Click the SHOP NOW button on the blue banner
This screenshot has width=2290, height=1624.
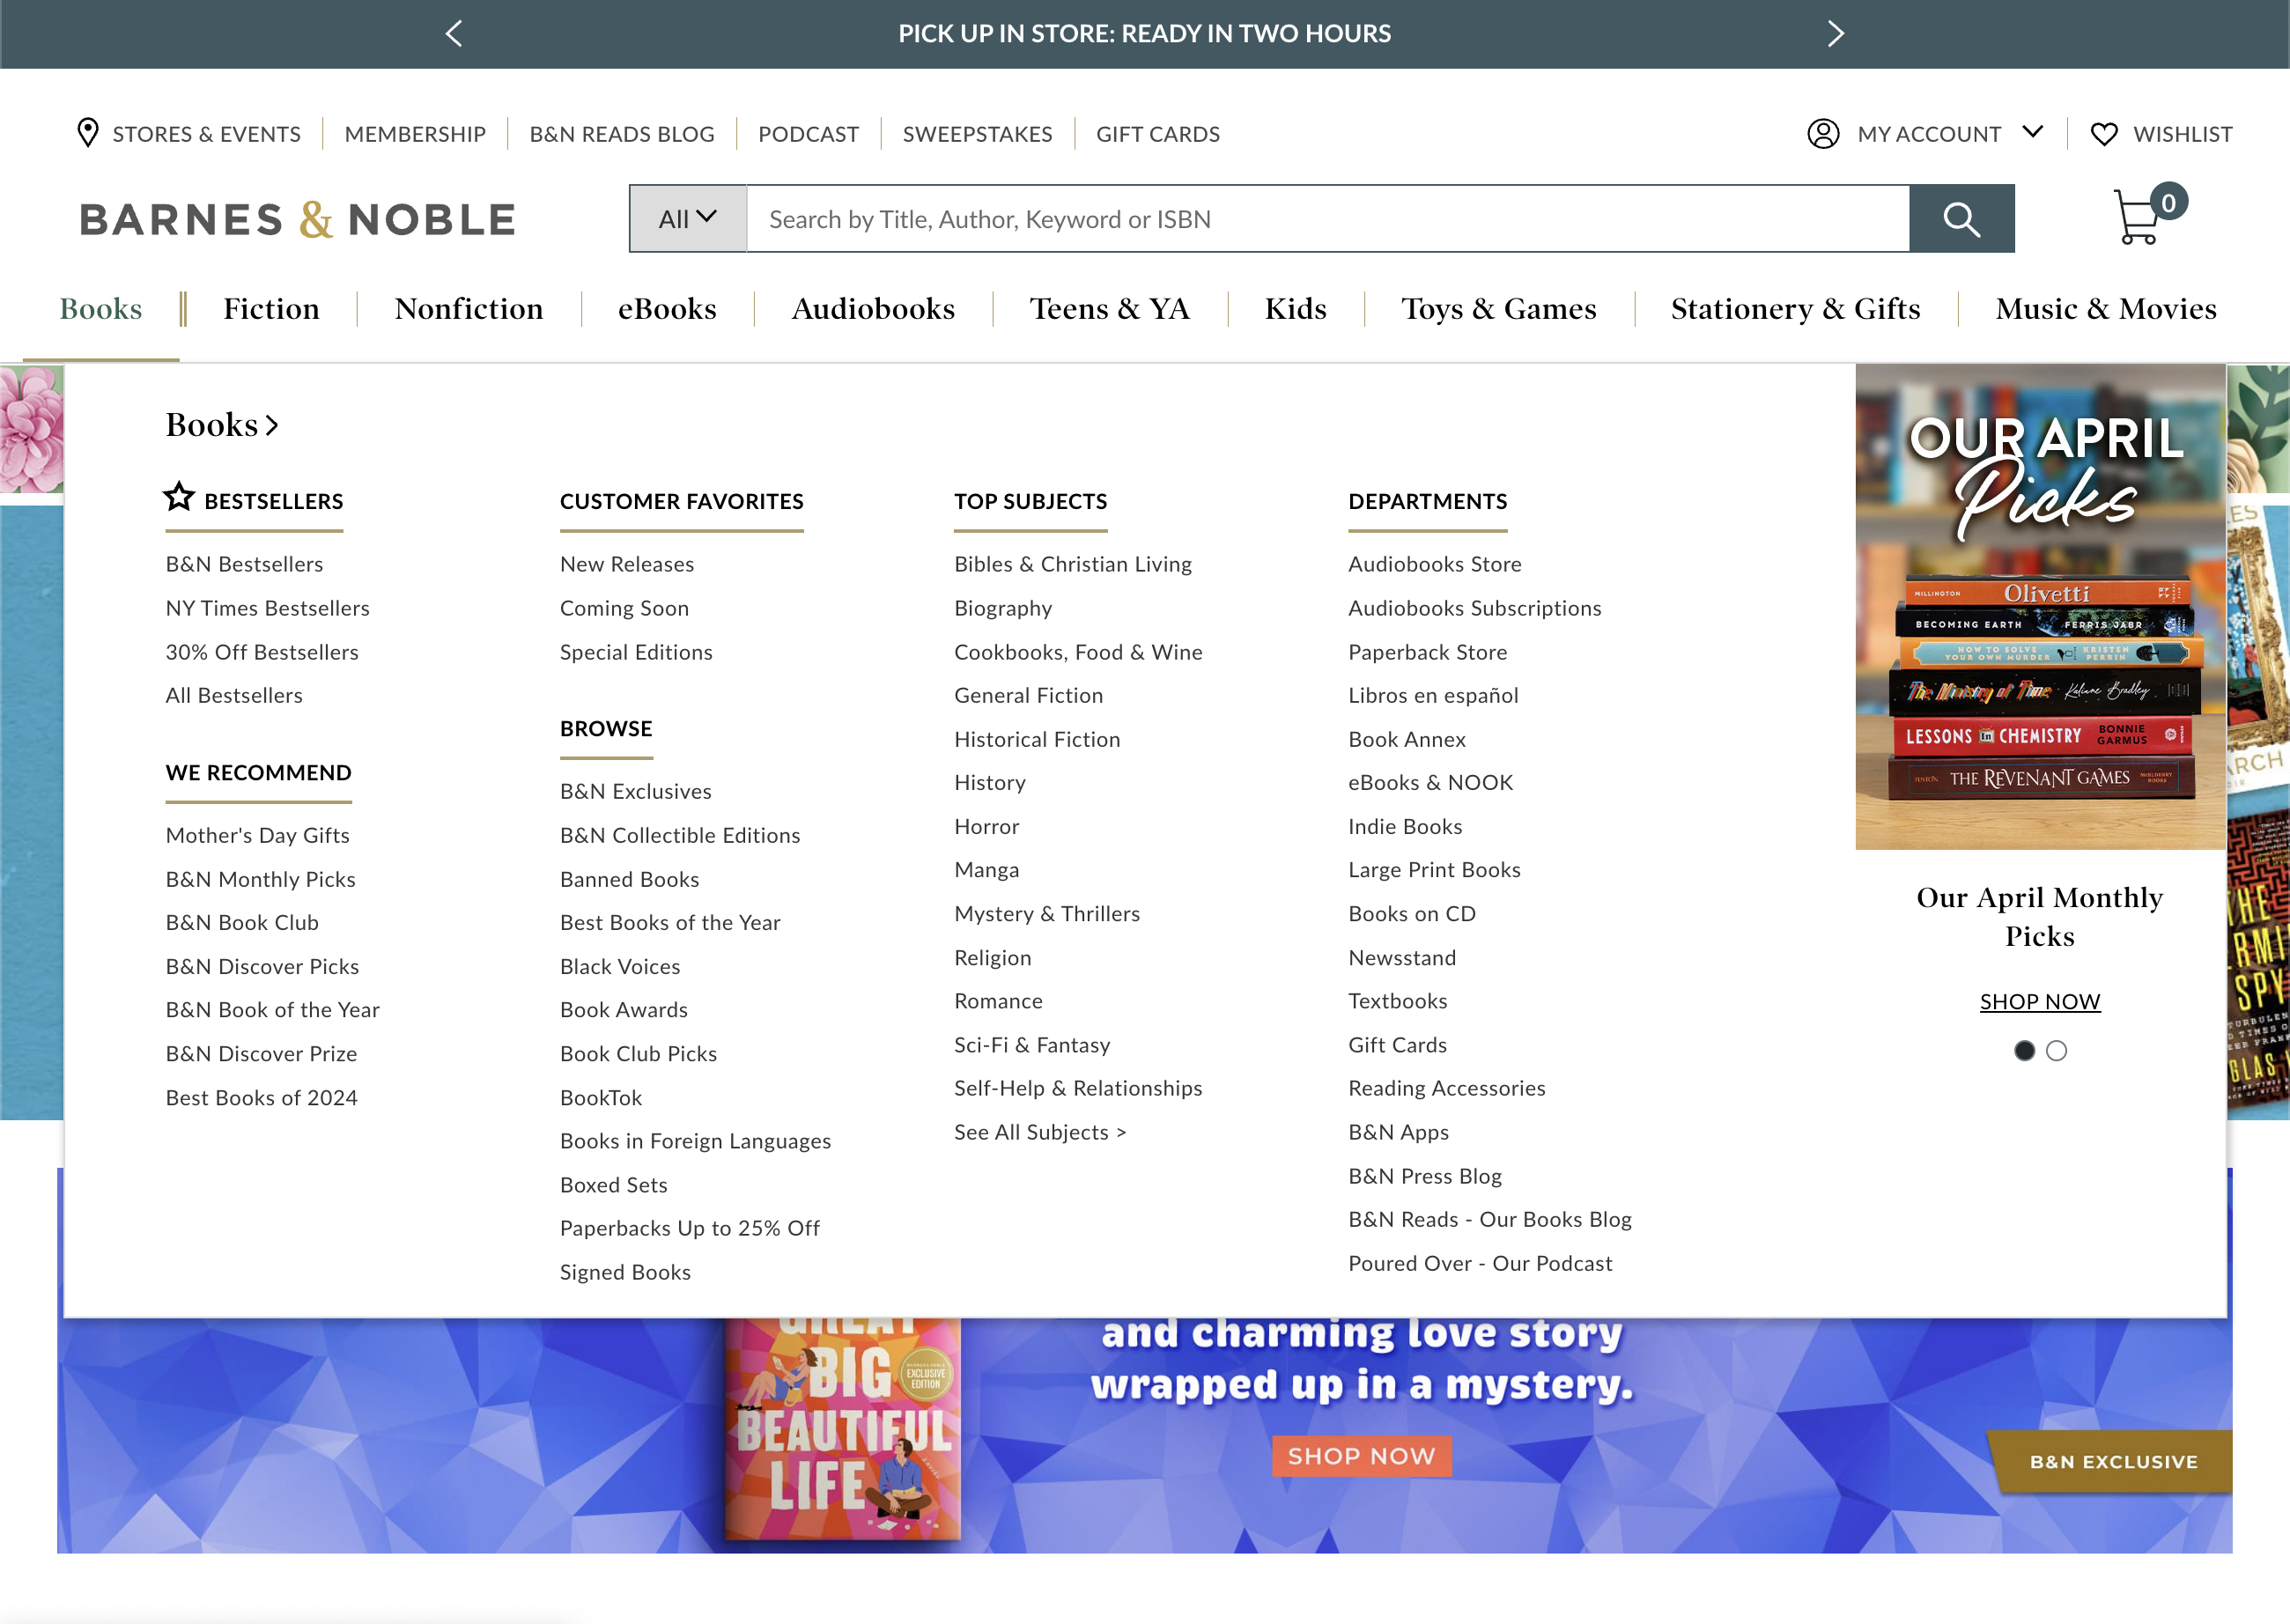(1360, 1456)
